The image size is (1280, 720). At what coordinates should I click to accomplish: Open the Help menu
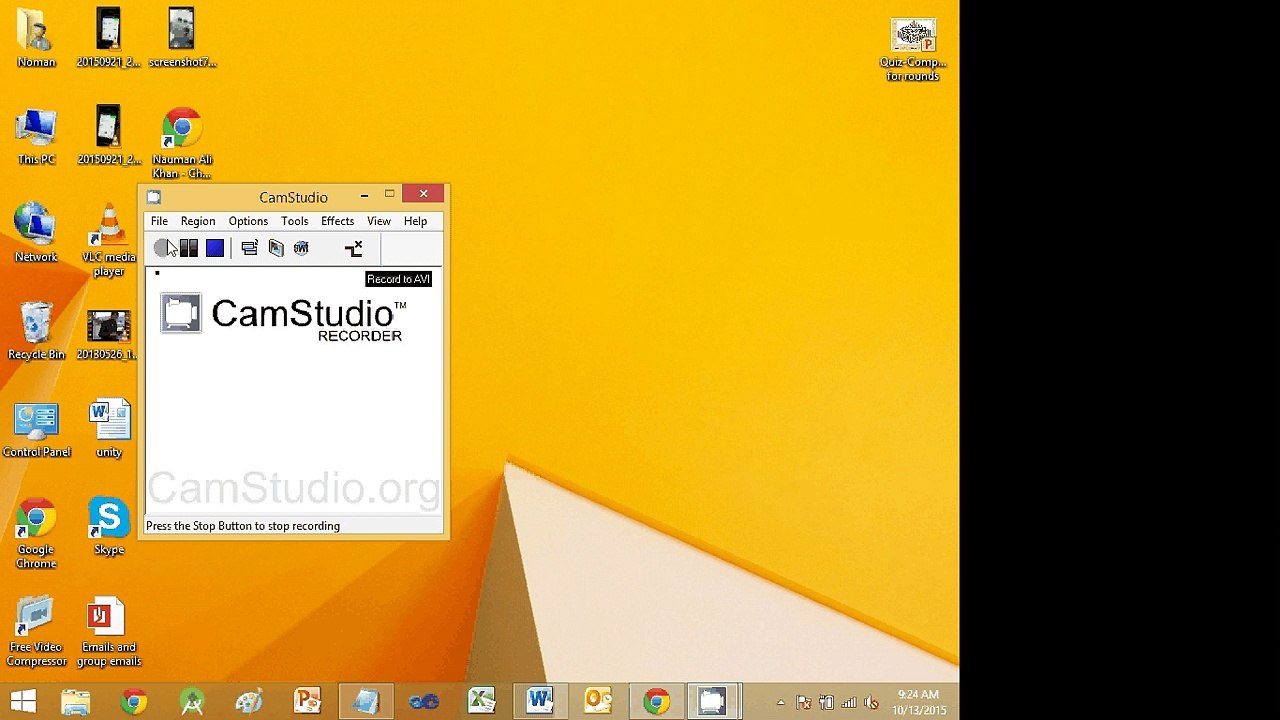tap(415, 221)
